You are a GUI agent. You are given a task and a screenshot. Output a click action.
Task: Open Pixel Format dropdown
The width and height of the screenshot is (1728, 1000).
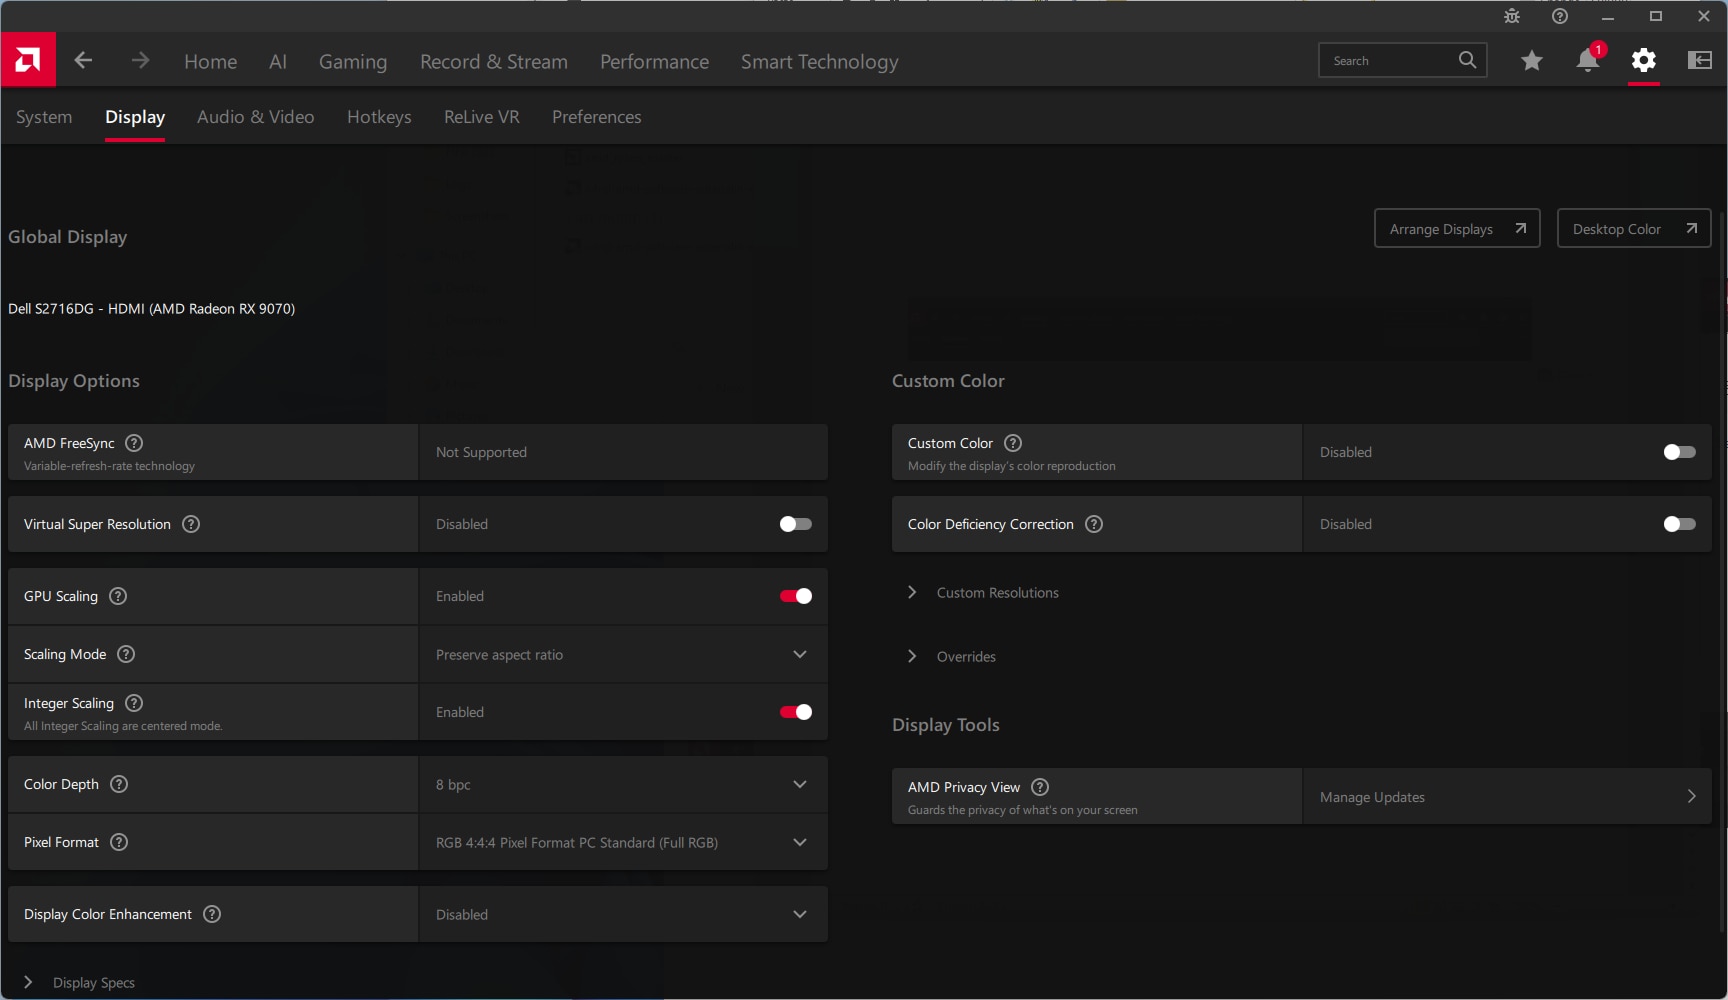pos(623,842)
